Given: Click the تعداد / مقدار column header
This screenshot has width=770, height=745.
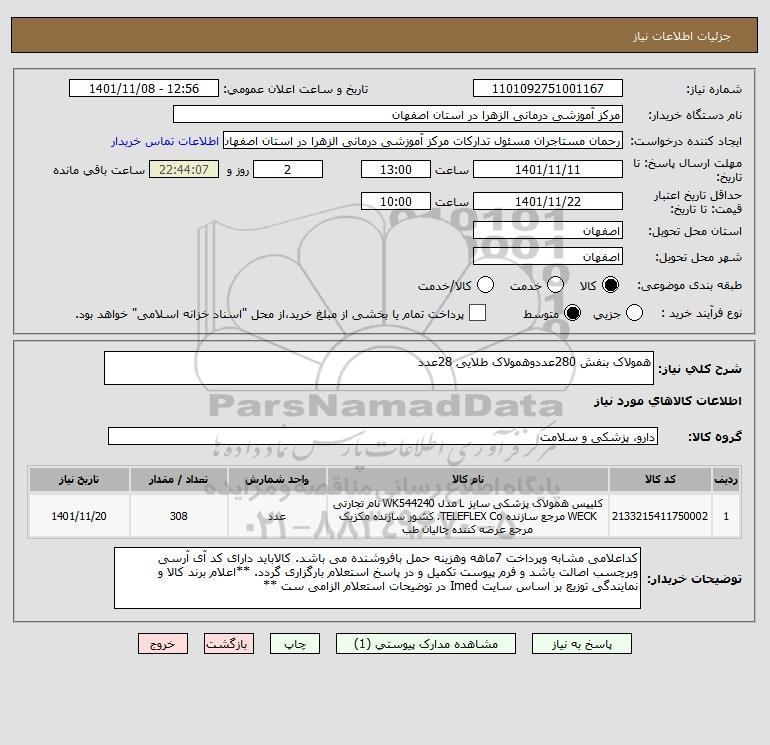Looking at the screenshot, I should [179, 479].
